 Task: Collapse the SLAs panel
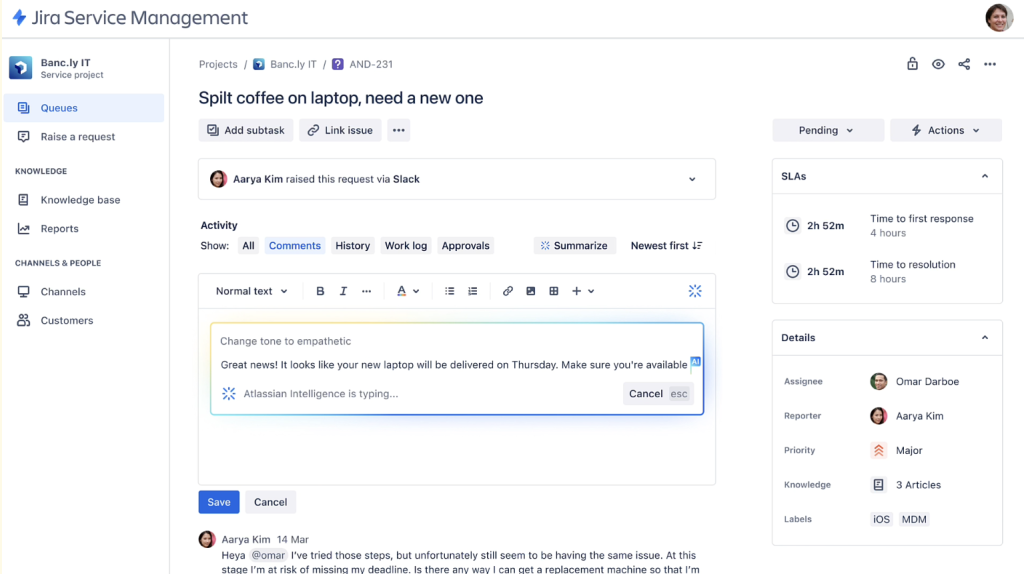tap(984, 176)
